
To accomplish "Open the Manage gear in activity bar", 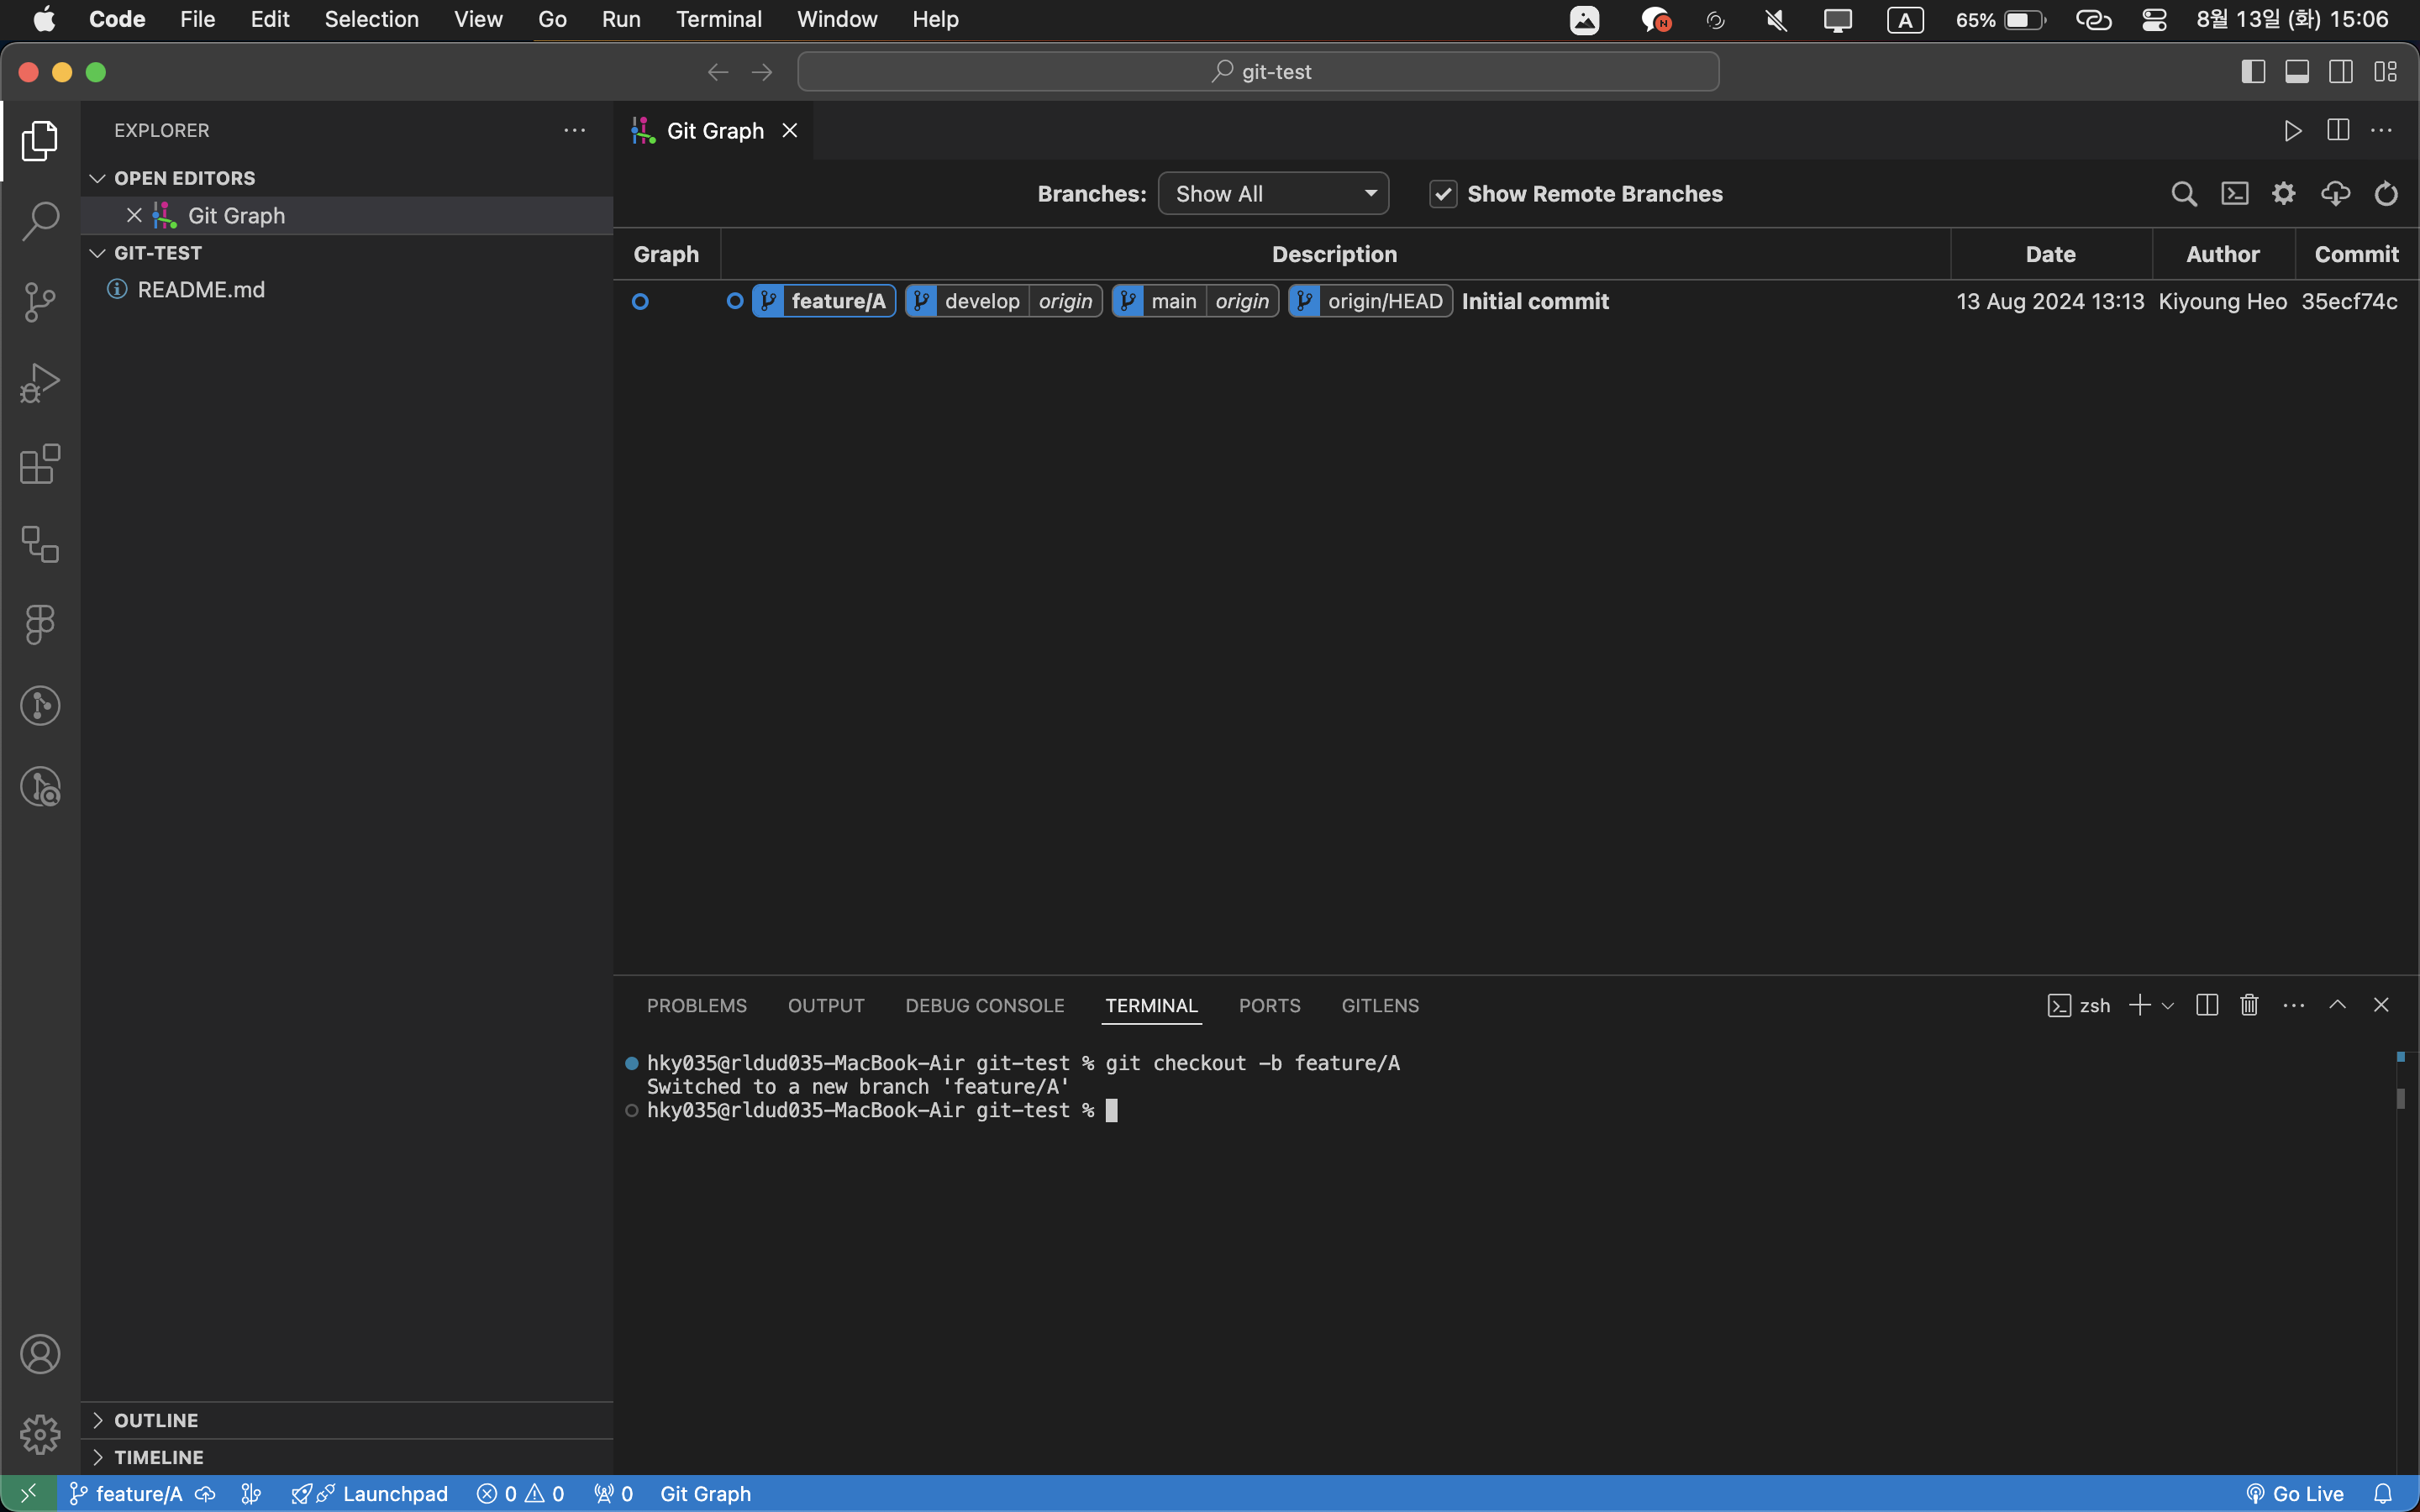I will (x=40, y=1434).
